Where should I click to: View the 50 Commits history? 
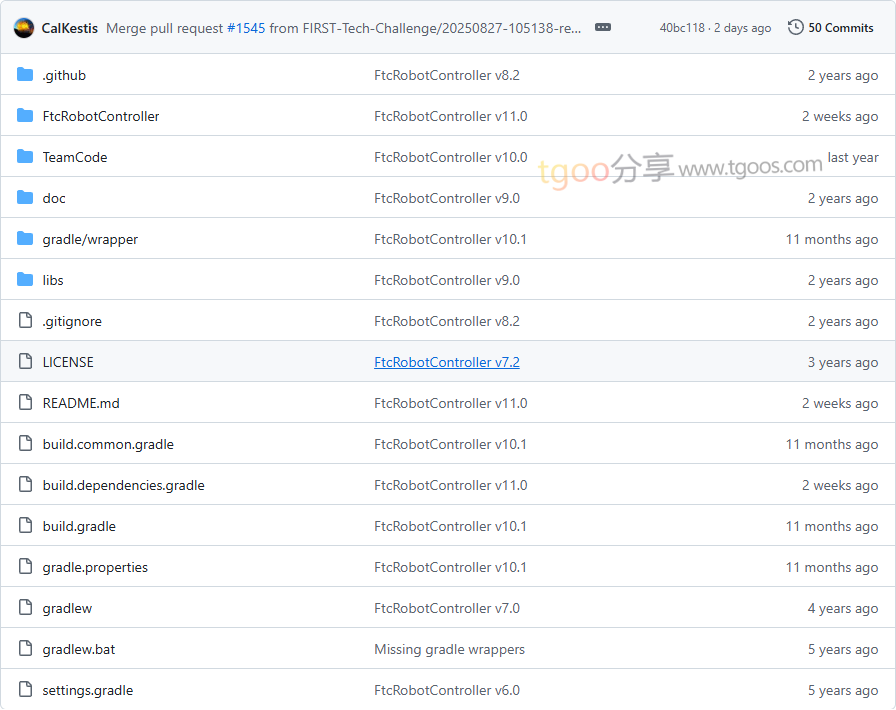point(841,28)
